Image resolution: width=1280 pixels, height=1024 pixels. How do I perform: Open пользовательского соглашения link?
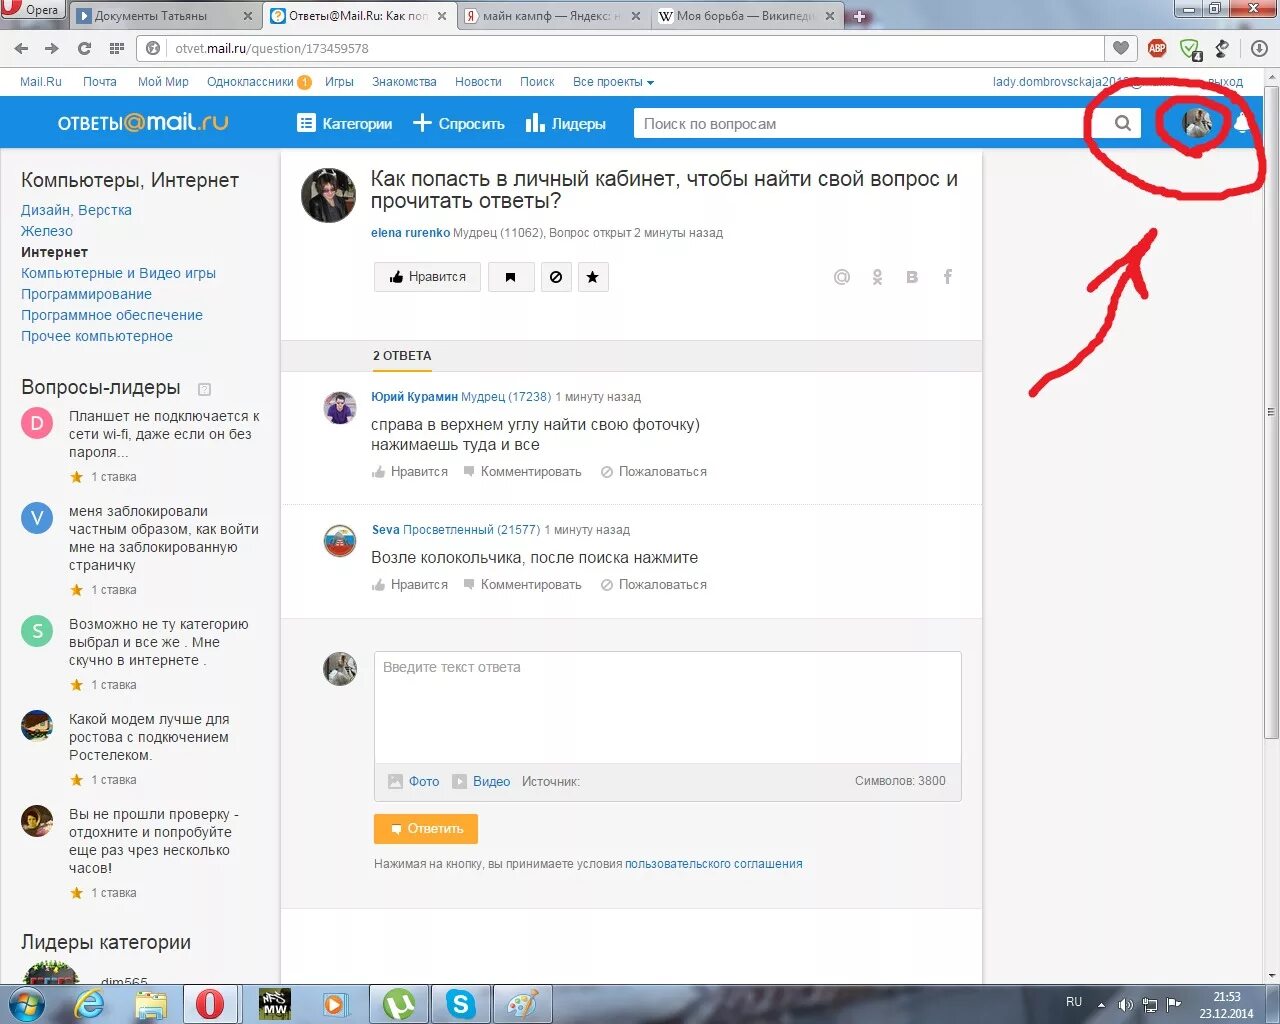[x=713, y=864]
